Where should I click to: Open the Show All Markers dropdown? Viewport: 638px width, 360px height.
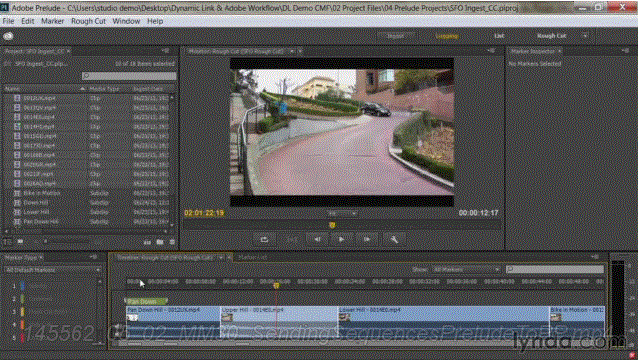click(x=467, y=269)
